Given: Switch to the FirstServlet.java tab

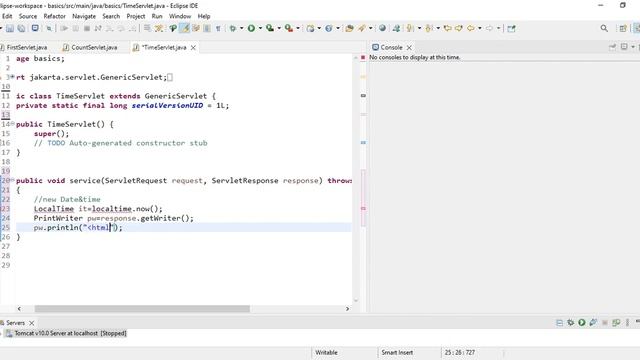Looking at the screenshot, I should tap(25, 47).
